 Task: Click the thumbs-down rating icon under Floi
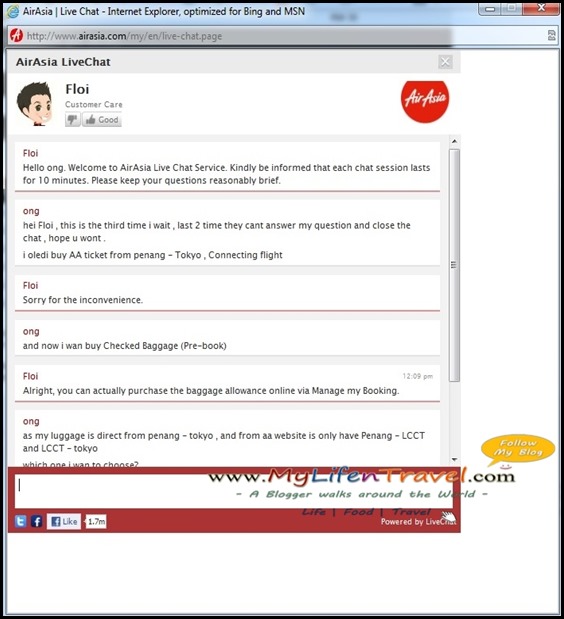(73, 120)
